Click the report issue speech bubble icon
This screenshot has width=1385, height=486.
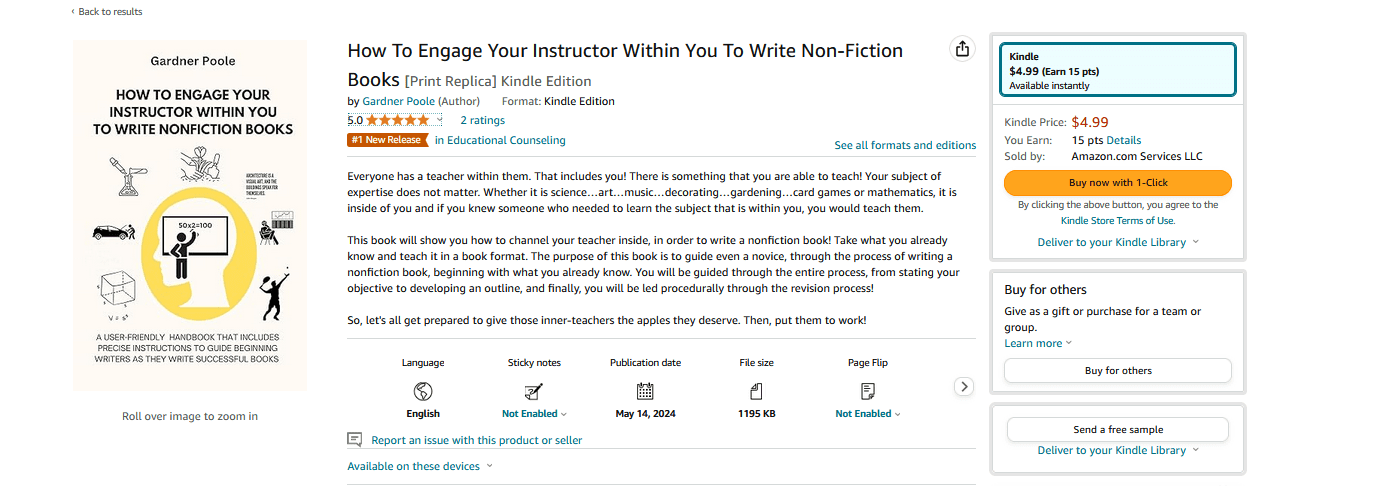[354, 440]
